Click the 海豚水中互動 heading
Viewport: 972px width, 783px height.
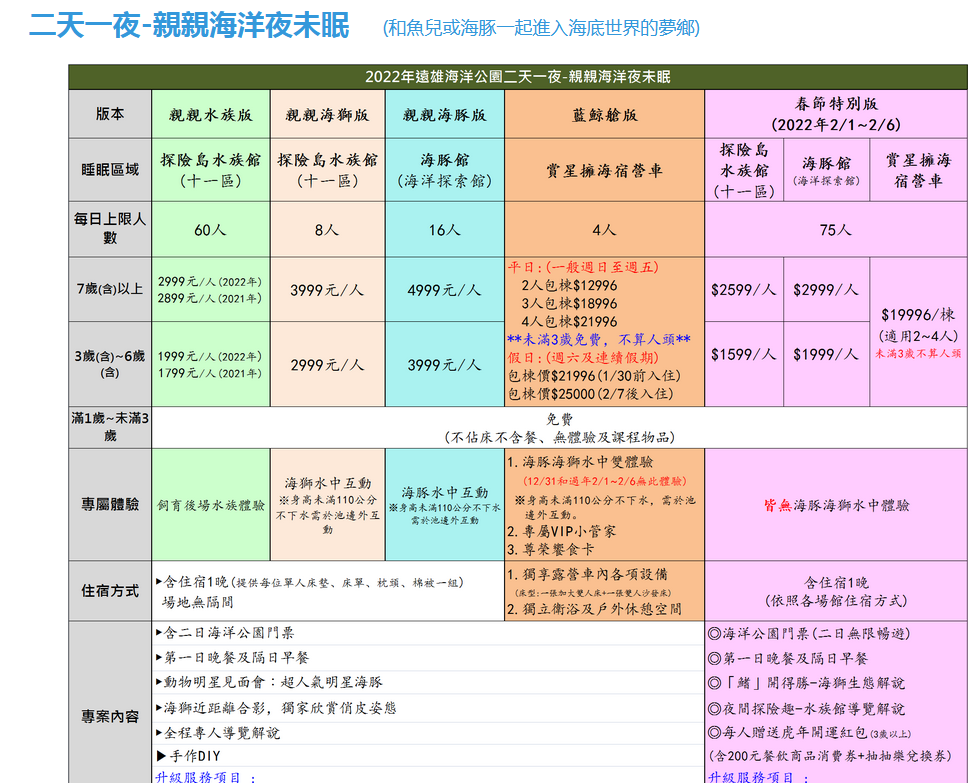point(444,493)
